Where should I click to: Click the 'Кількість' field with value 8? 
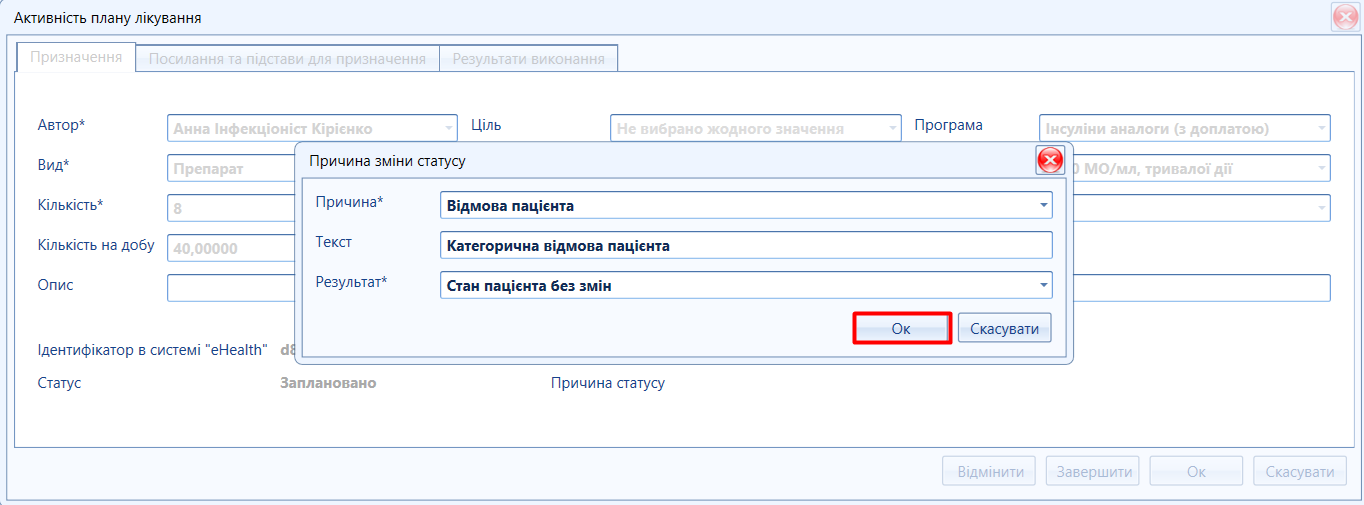(232, 208)
